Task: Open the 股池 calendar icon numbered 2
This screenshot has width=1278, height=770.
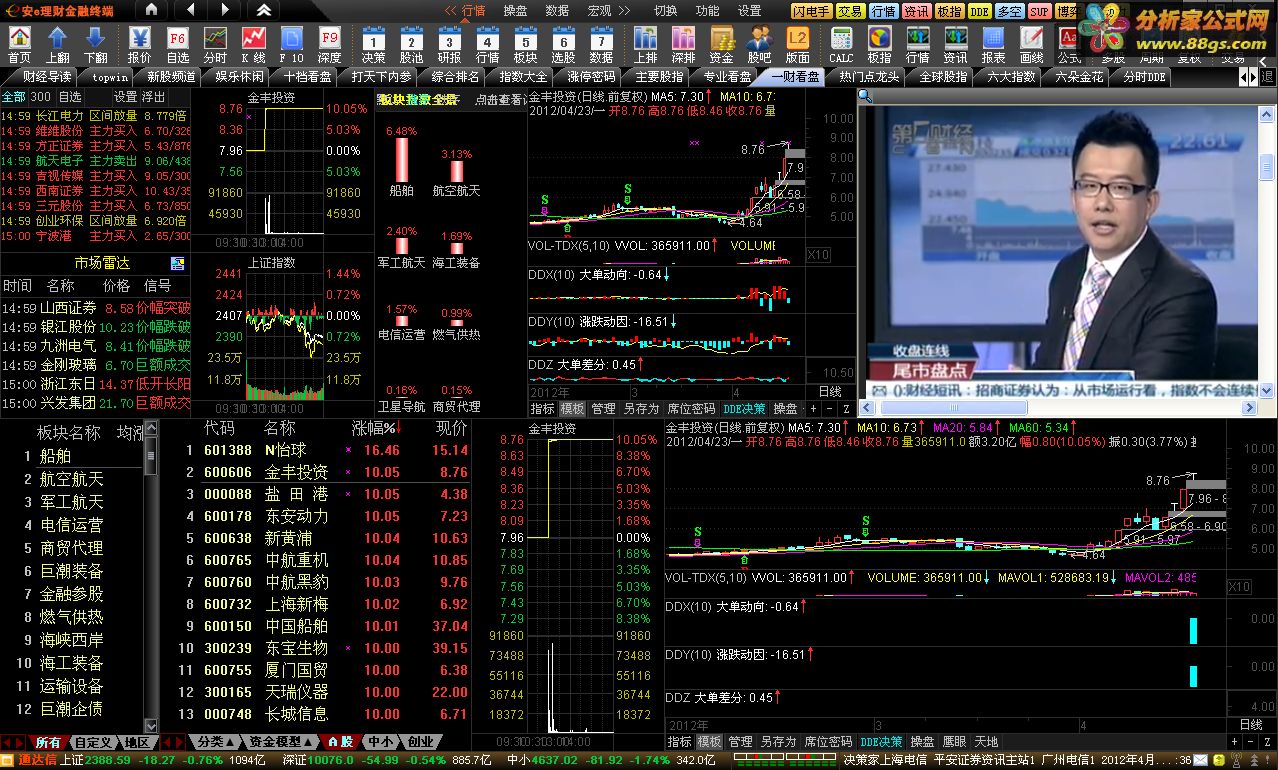Action: click(411, 45)
